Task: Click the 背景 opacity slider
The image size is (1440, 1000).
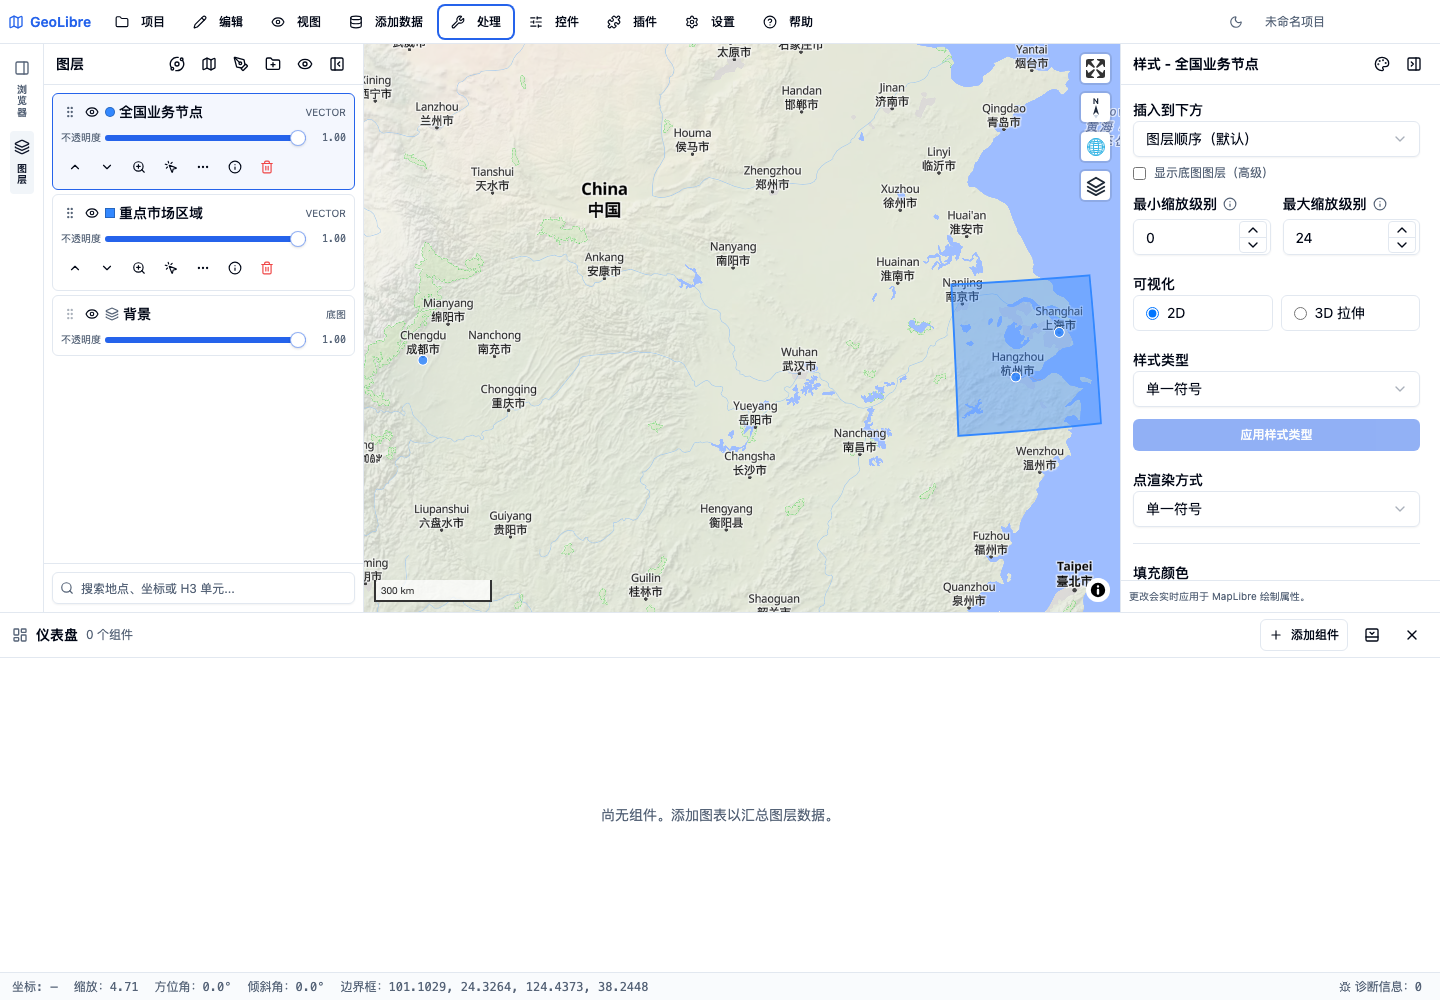Action: (205, 340)
